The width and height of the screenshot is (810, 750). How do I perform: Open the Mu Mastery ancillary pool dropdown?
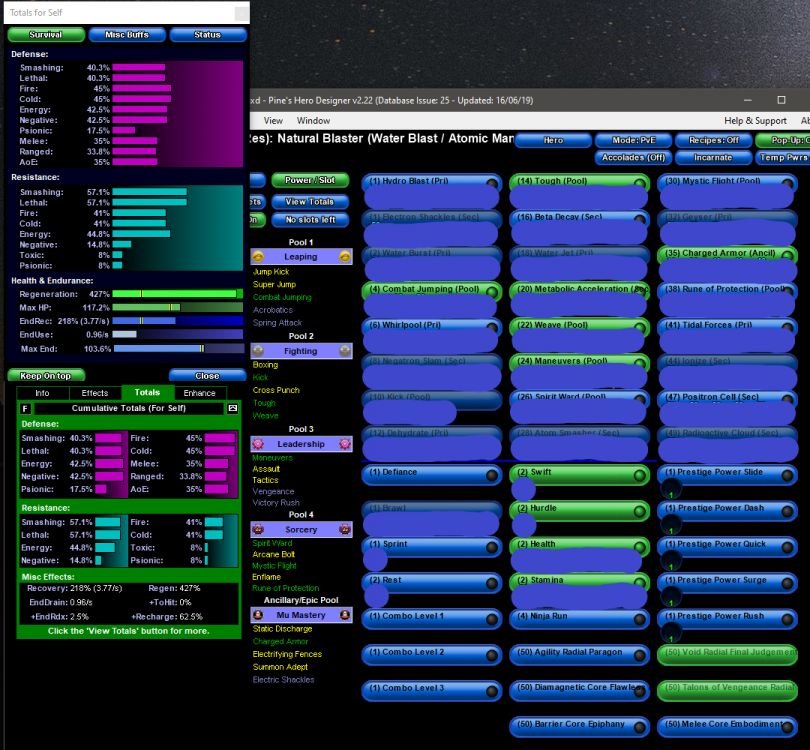(301, 615)
